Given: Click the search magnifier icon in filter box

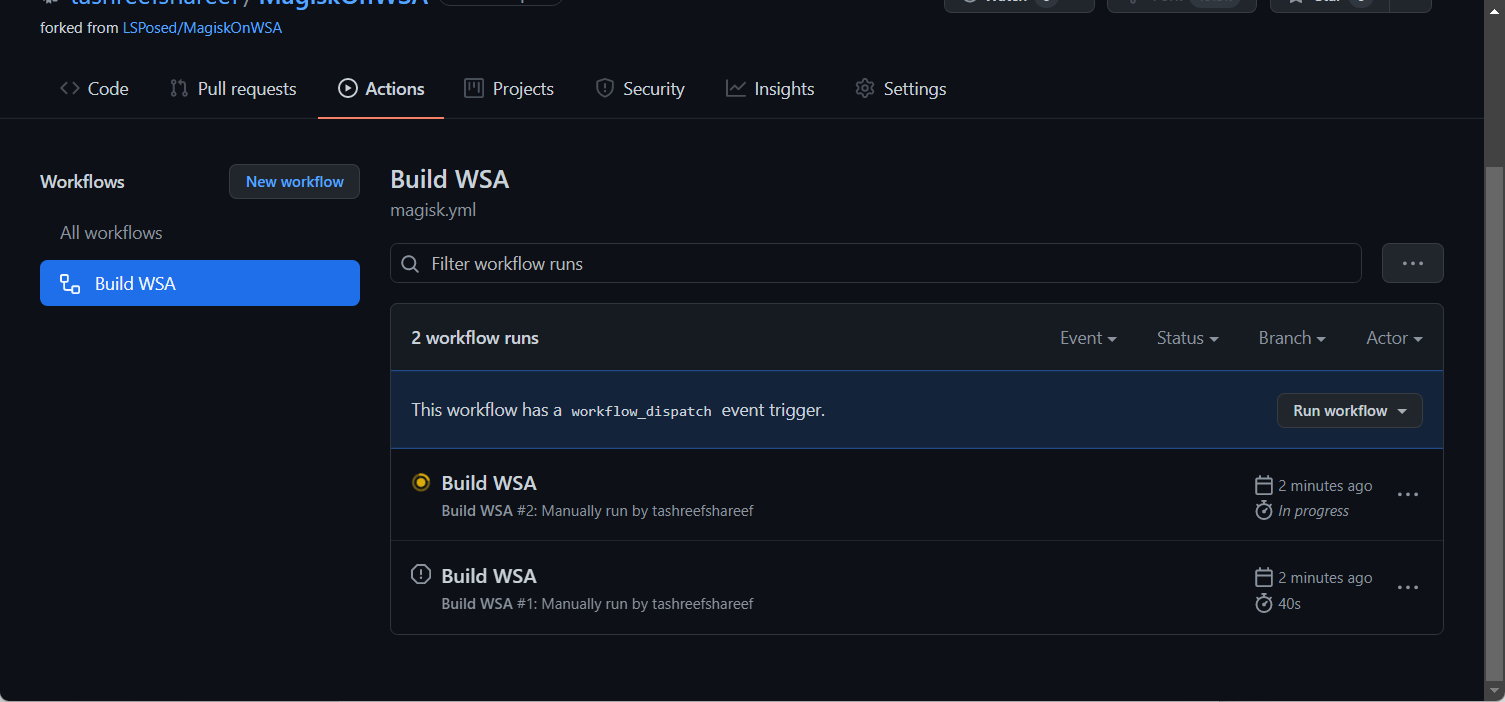Looking at the screenshot, I should click(410, 264).
